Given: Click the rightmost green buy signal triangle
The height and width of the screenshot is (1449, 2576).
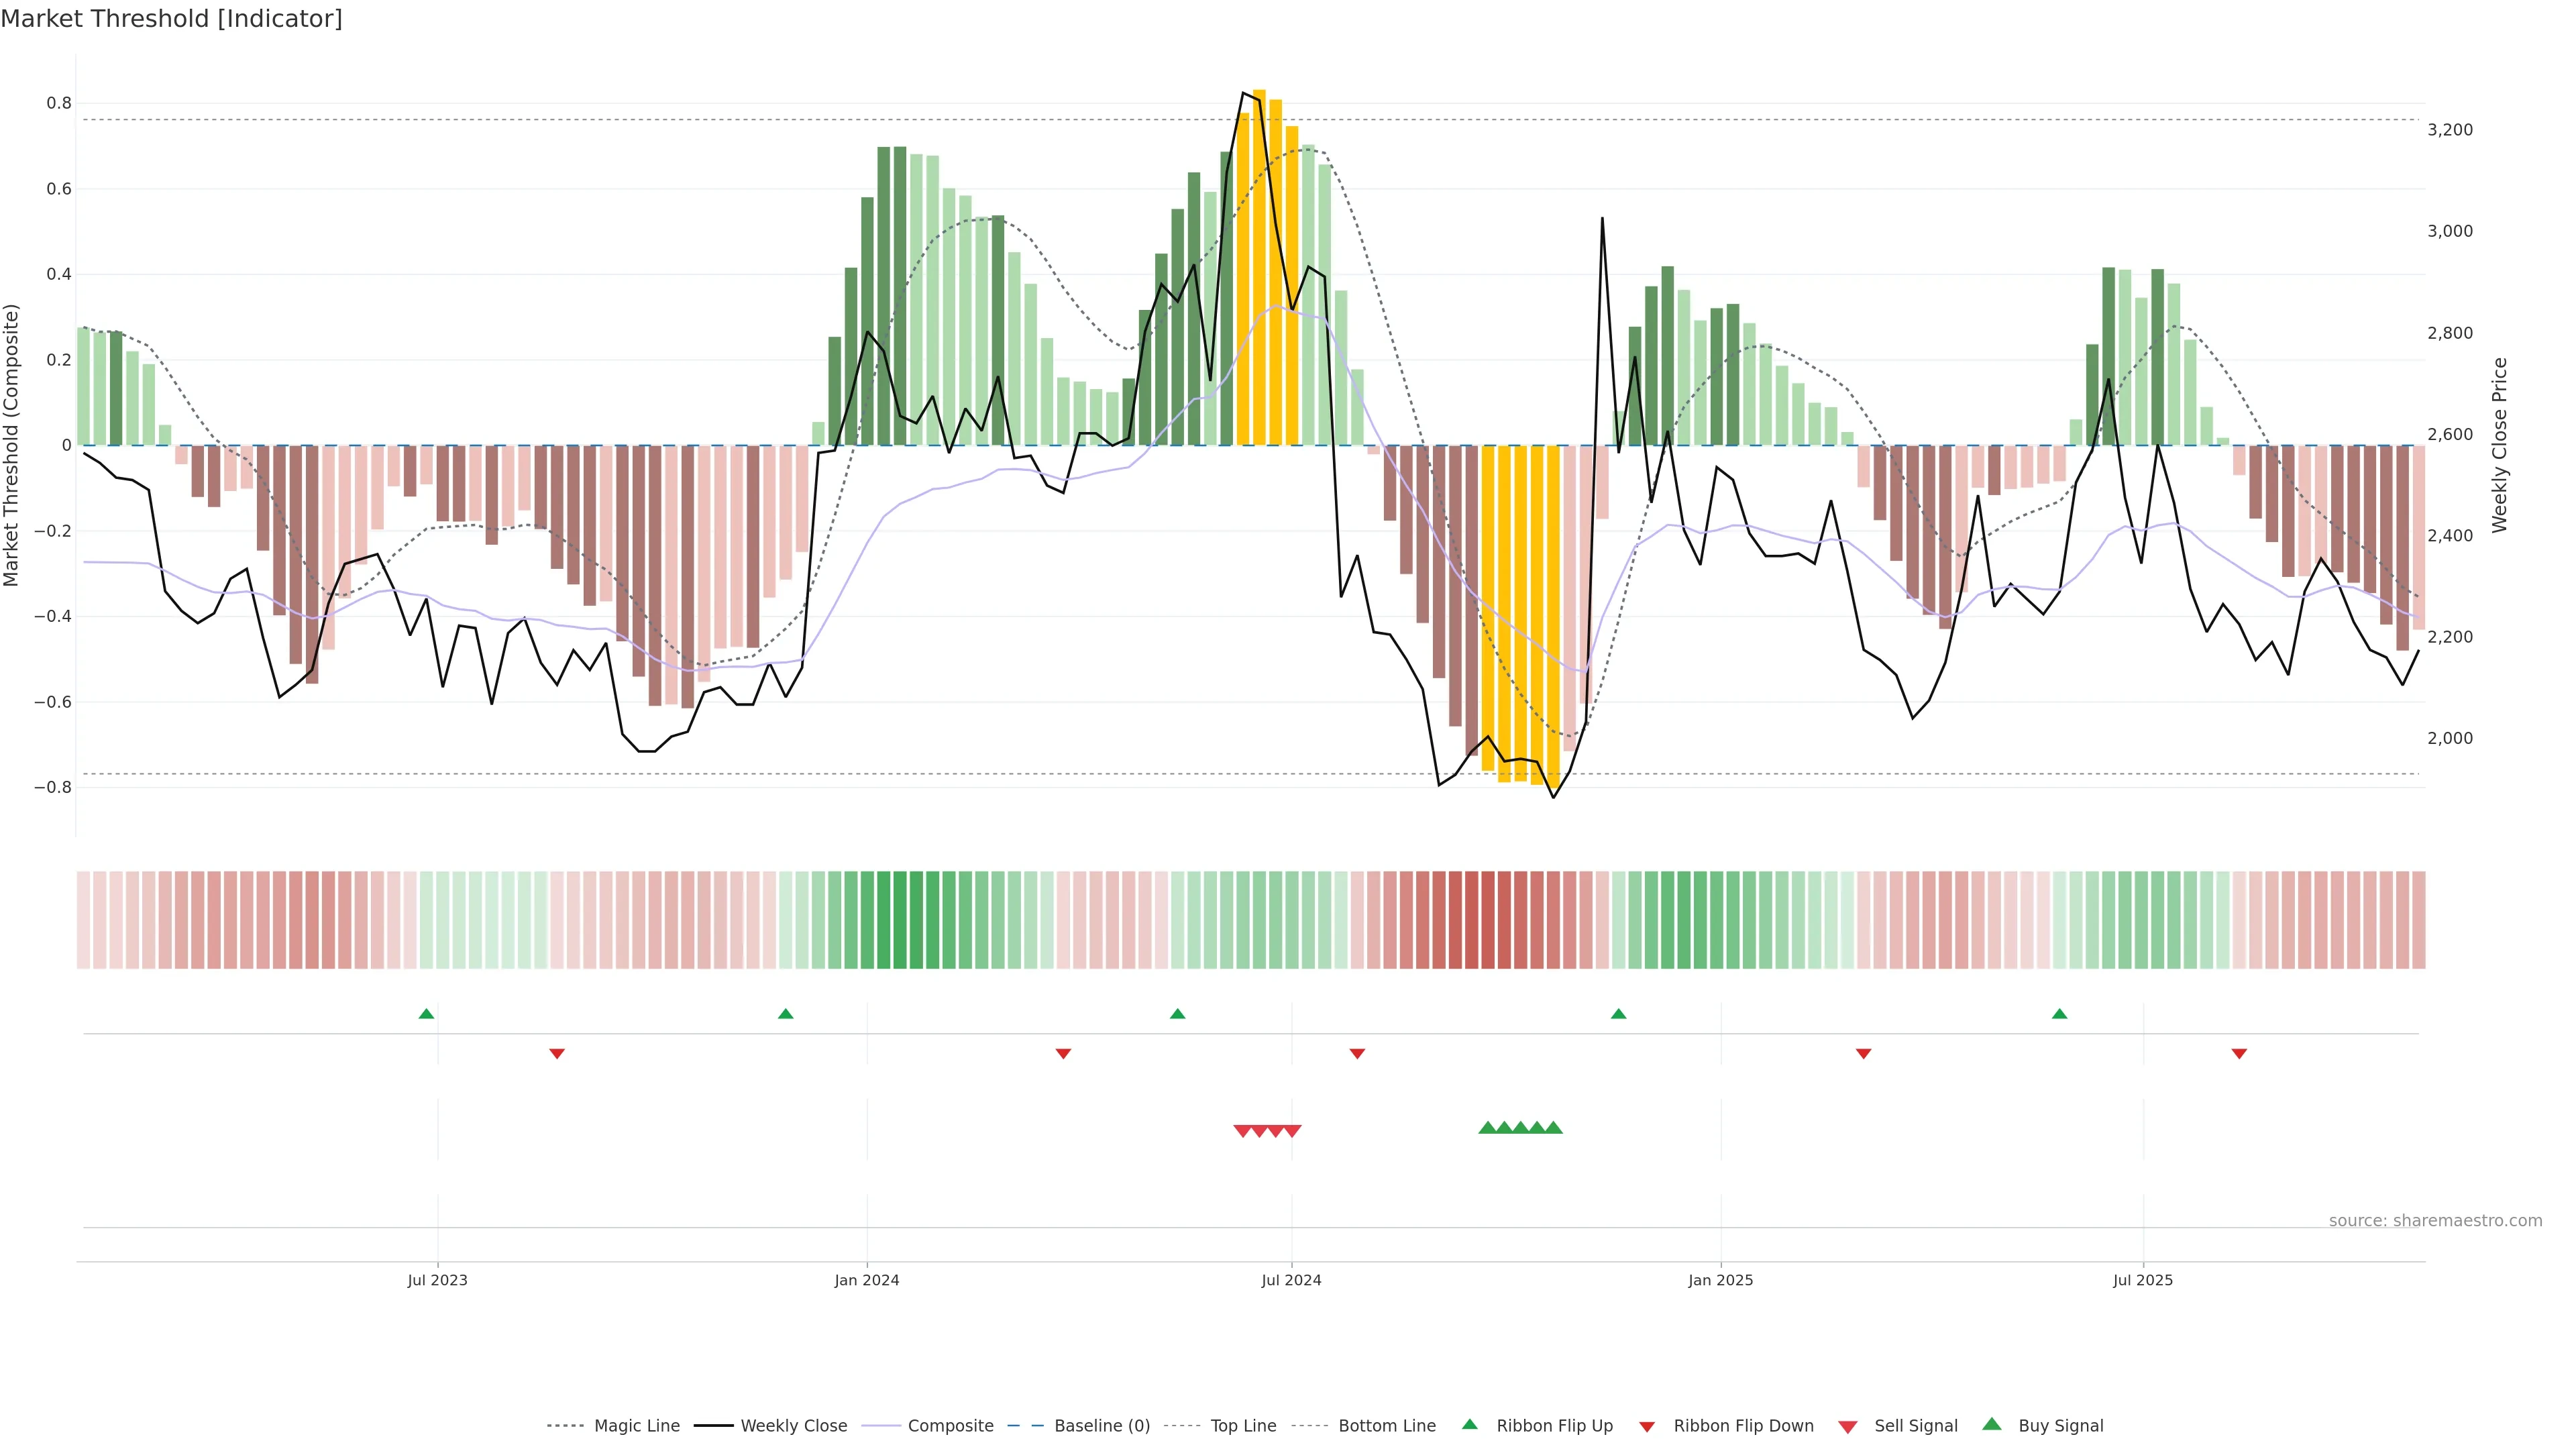Looking at the screenshot, I should click(1553, 1128).
